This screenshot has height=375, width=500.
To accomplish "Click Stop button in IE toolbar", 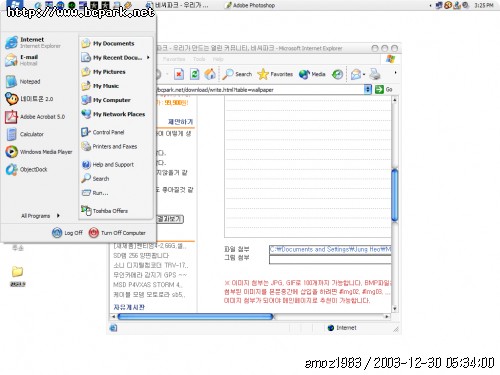I will click(179, 74).
